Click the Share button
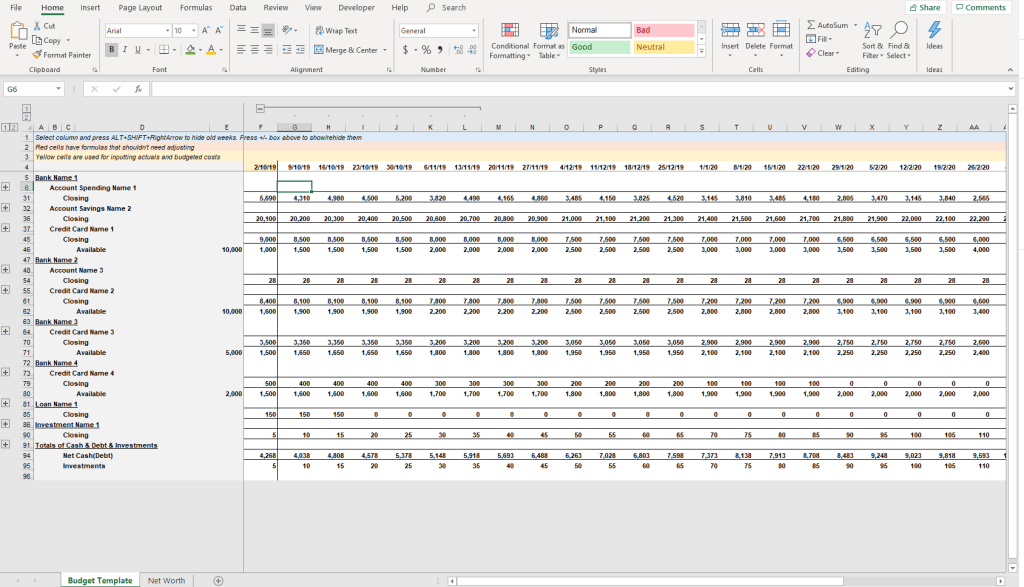This screenshot has height=587, width=1024. (x=925, y=7)
